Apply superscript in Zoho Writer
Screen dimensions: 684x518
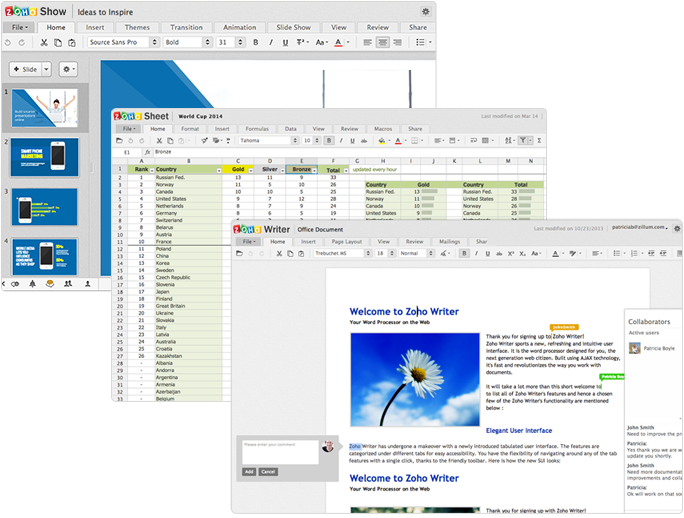pos(511,254)
